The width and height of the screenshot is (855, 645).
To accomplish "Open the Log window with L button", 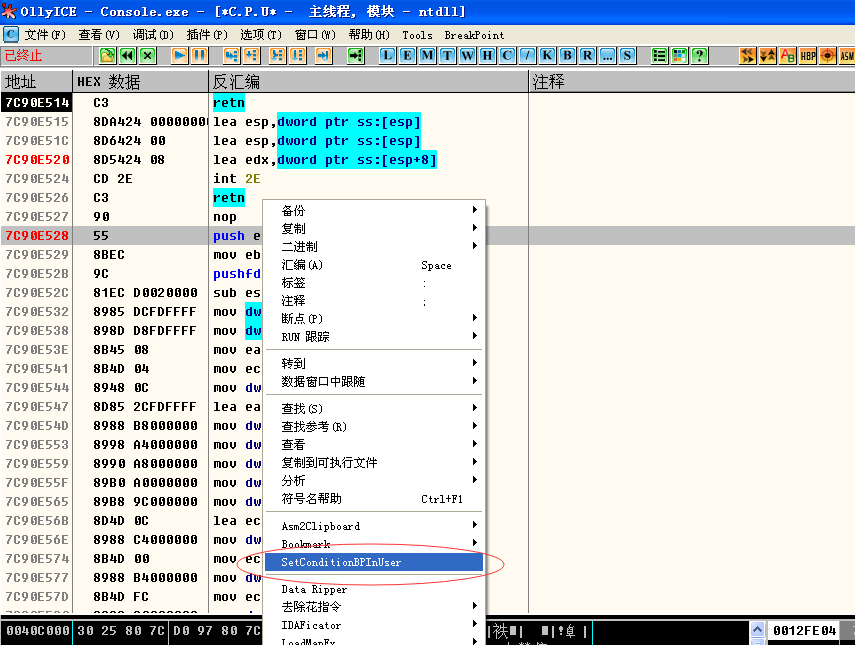I will [x=387, y=56].
